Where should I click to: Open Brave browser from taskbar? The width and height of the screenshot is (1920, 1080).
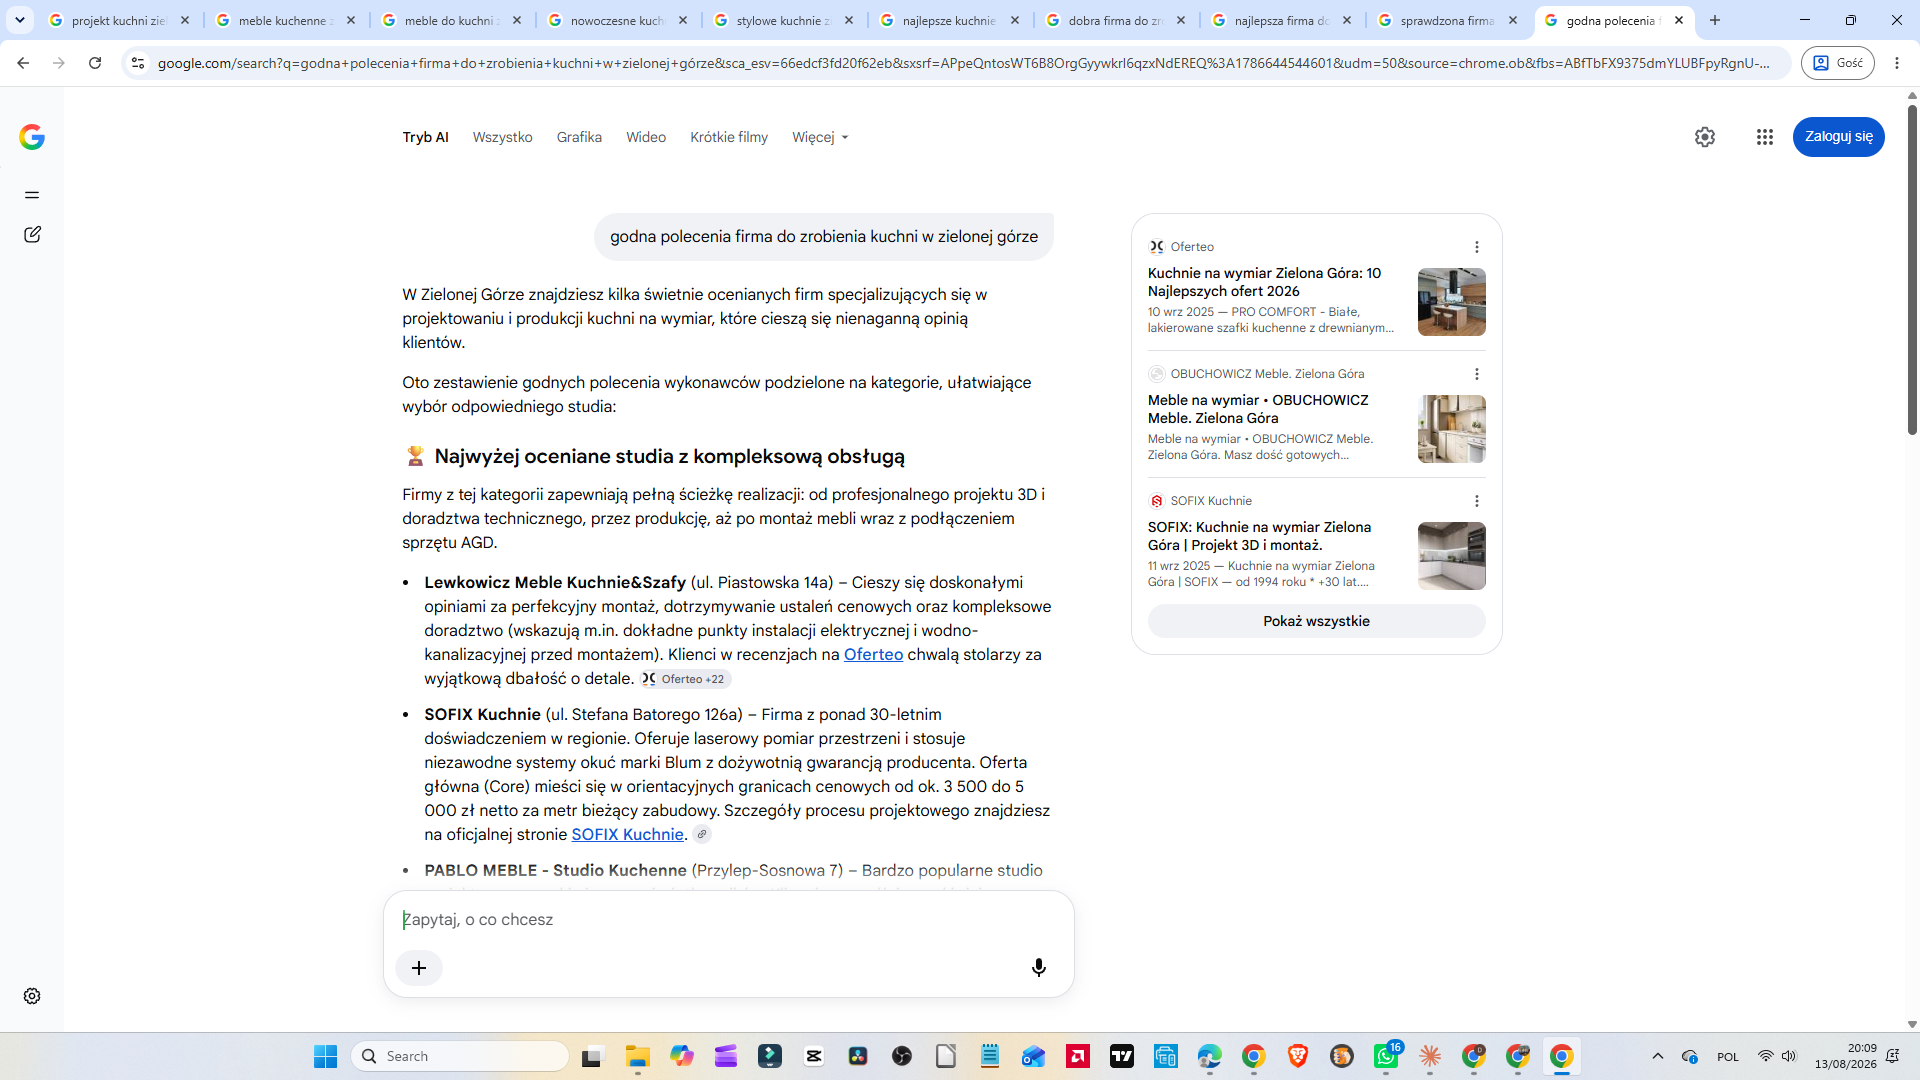[x=1298, y=1056]
